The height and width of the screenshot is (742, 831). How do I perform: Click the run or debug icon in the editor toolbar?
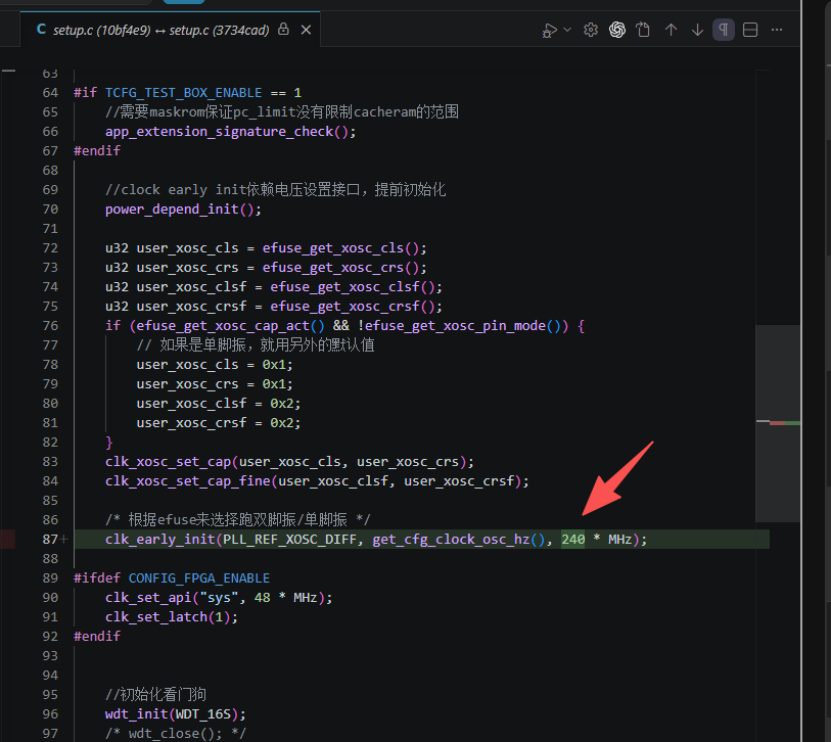pyautogui.click(x=550, y=30)
